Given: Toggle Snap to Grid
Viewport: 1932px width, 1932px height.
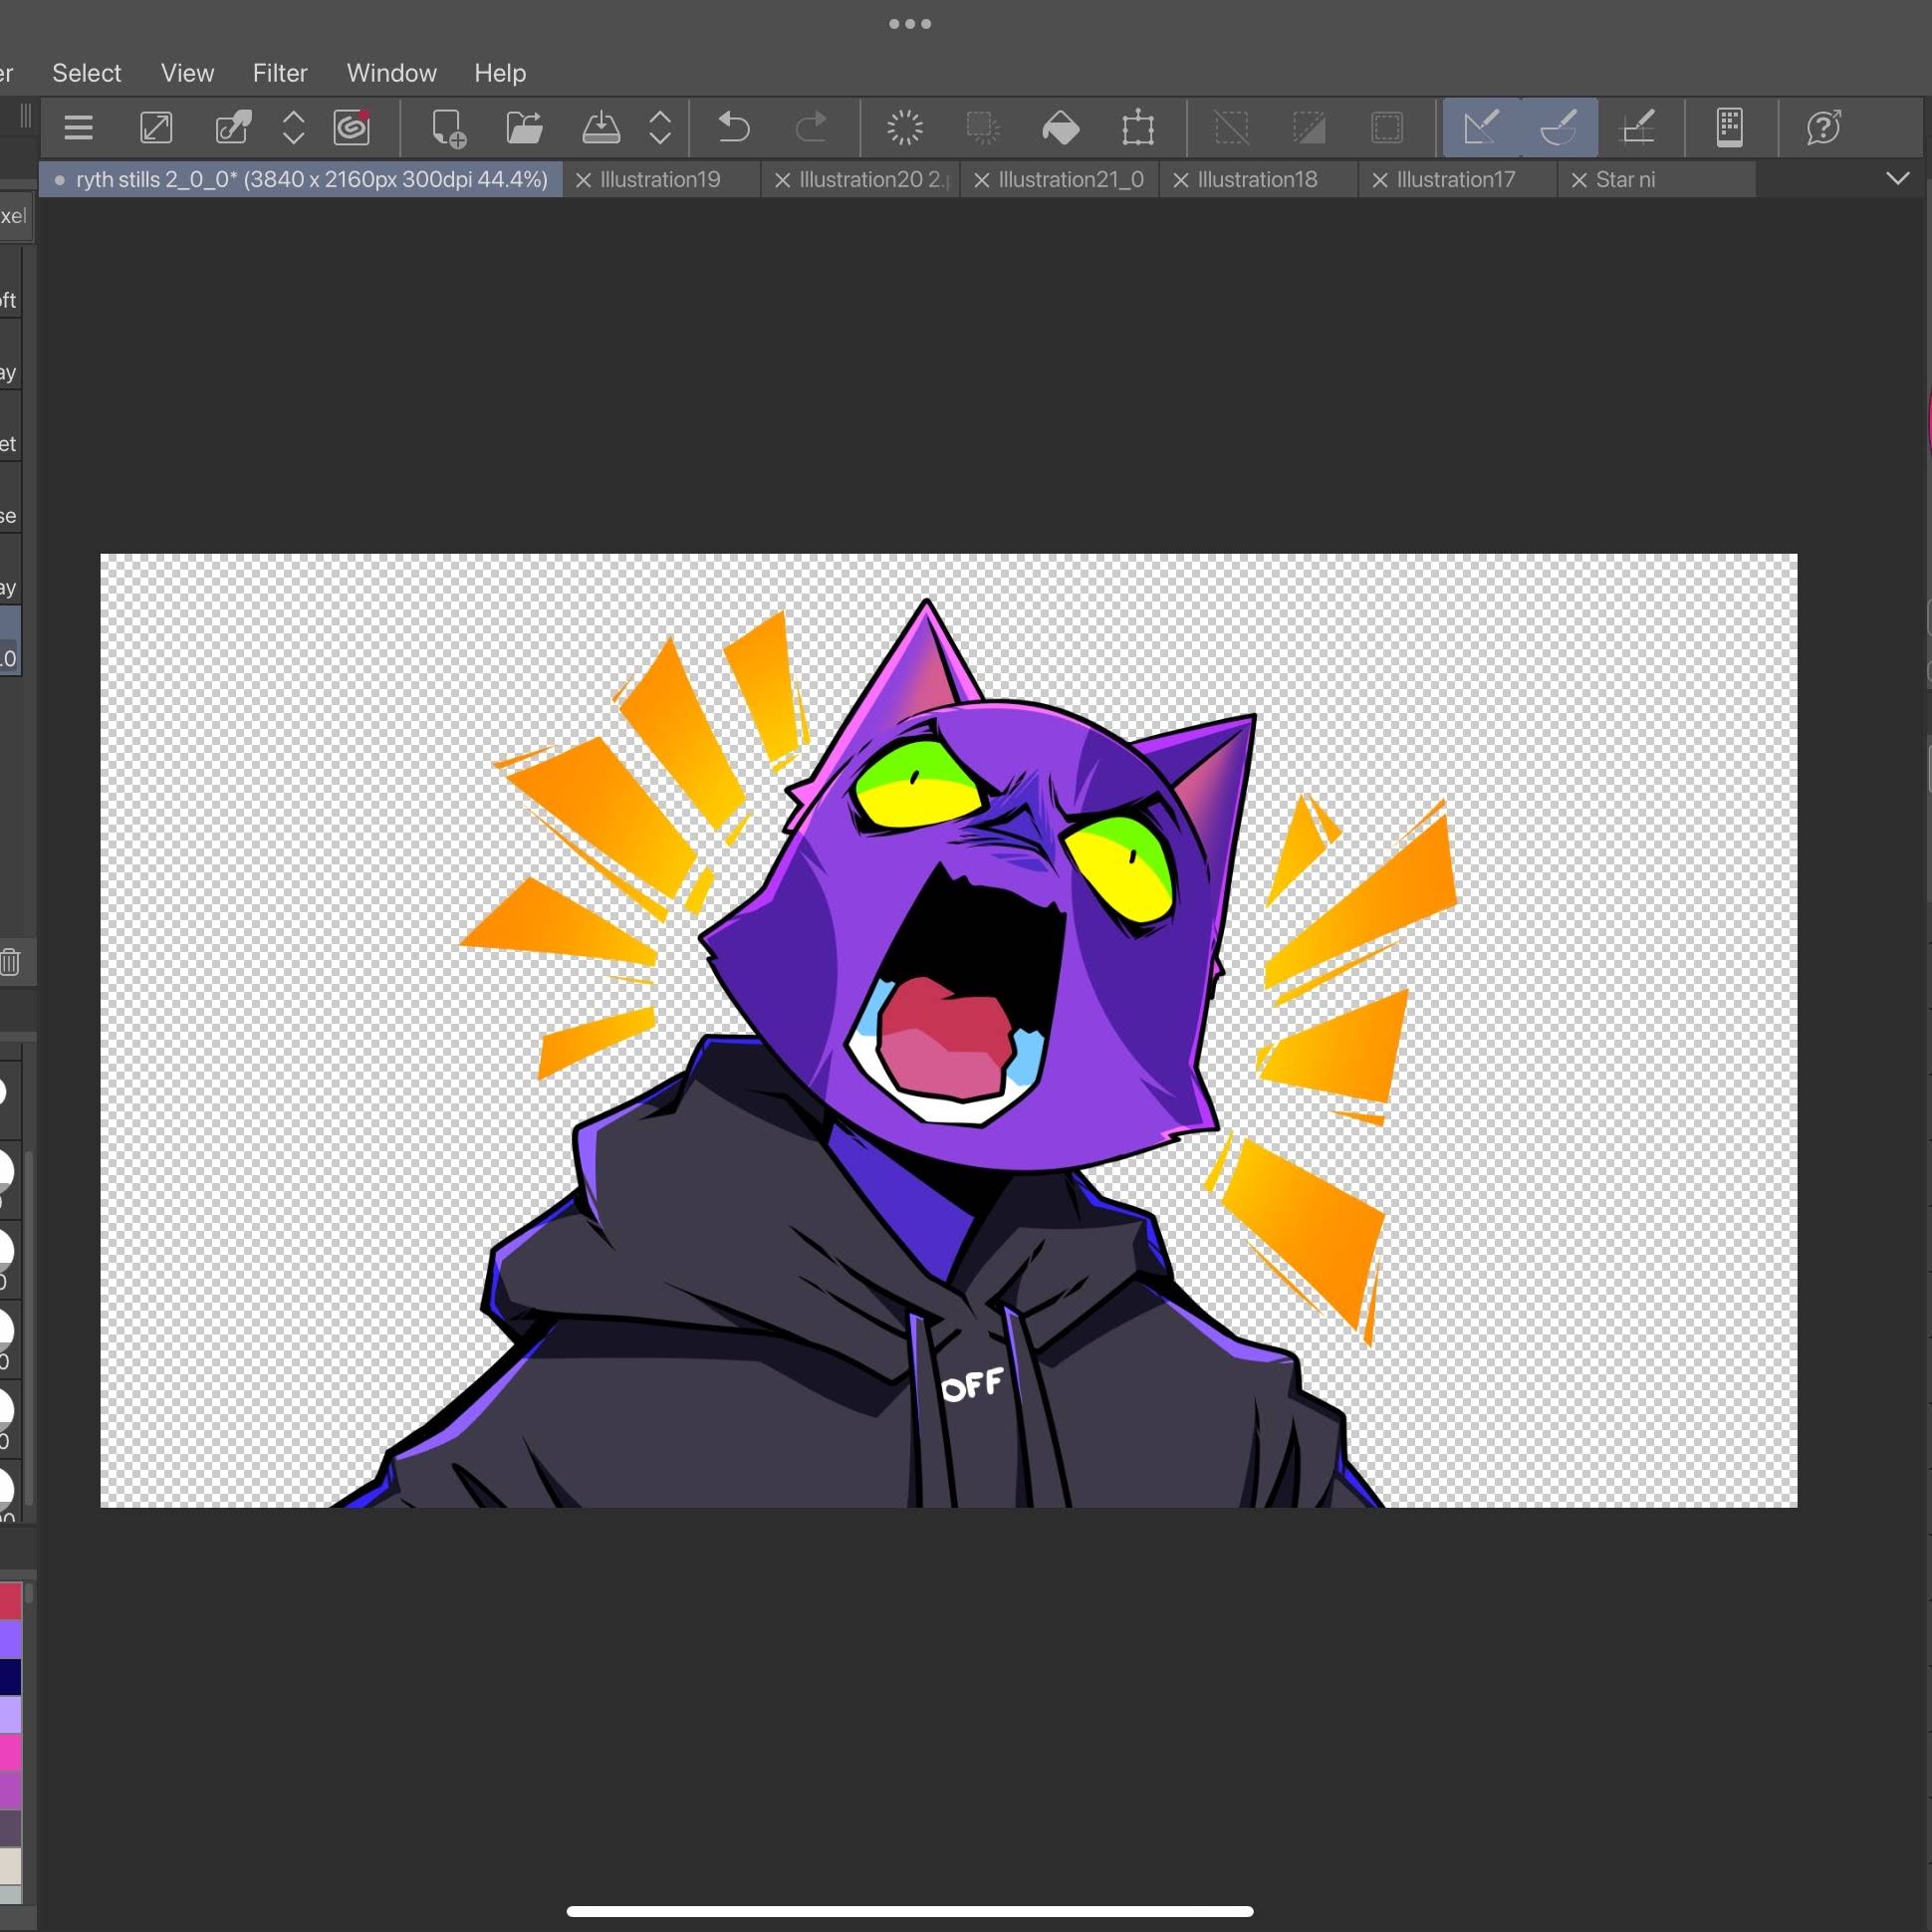Looking at the screenshot, I should click(1636, 128).
